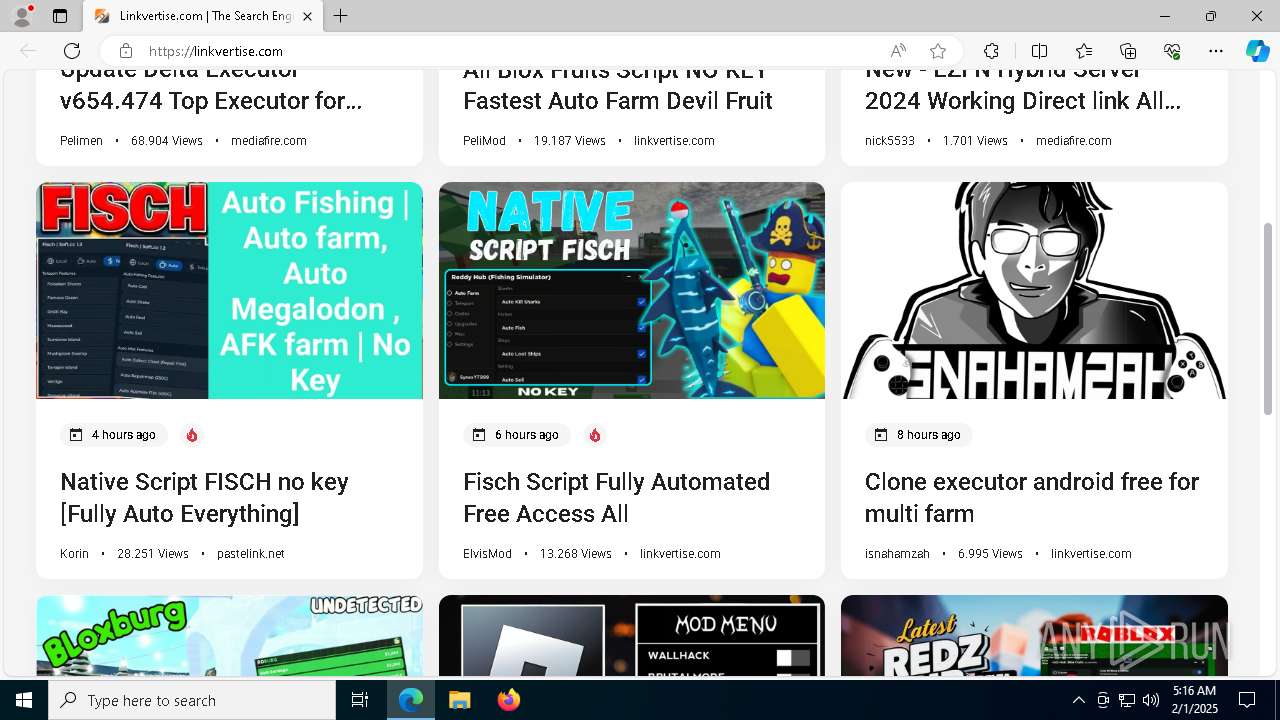View site information lock icon
Image resolution: width=1280 pixels, height=720 pixels.
[x=125, y=51]
